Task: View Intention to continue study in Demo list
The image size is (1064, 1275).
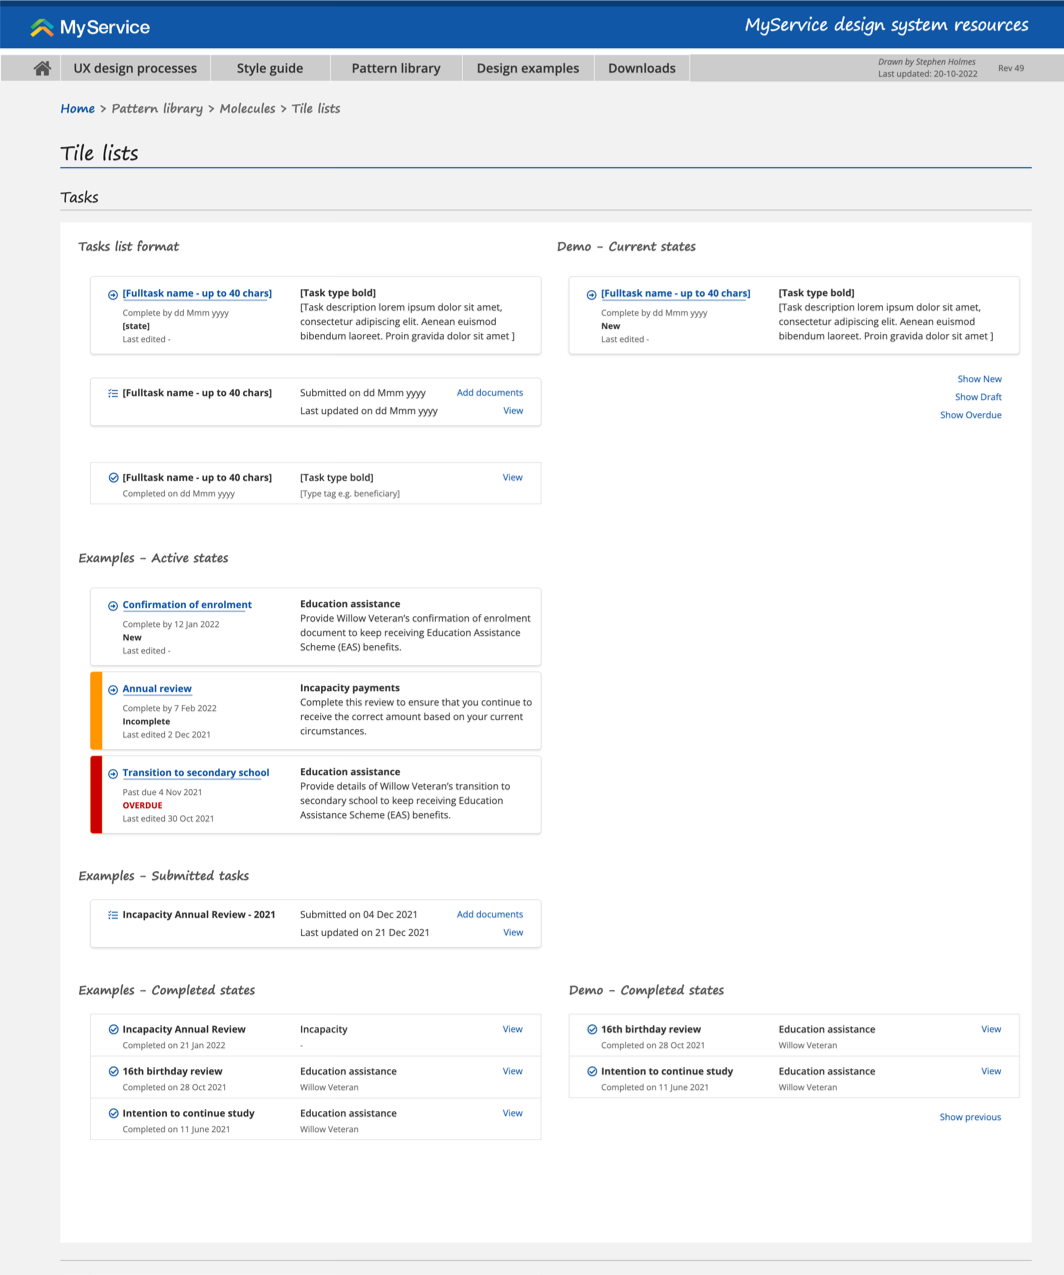Action: click(x=991, y=1071)
